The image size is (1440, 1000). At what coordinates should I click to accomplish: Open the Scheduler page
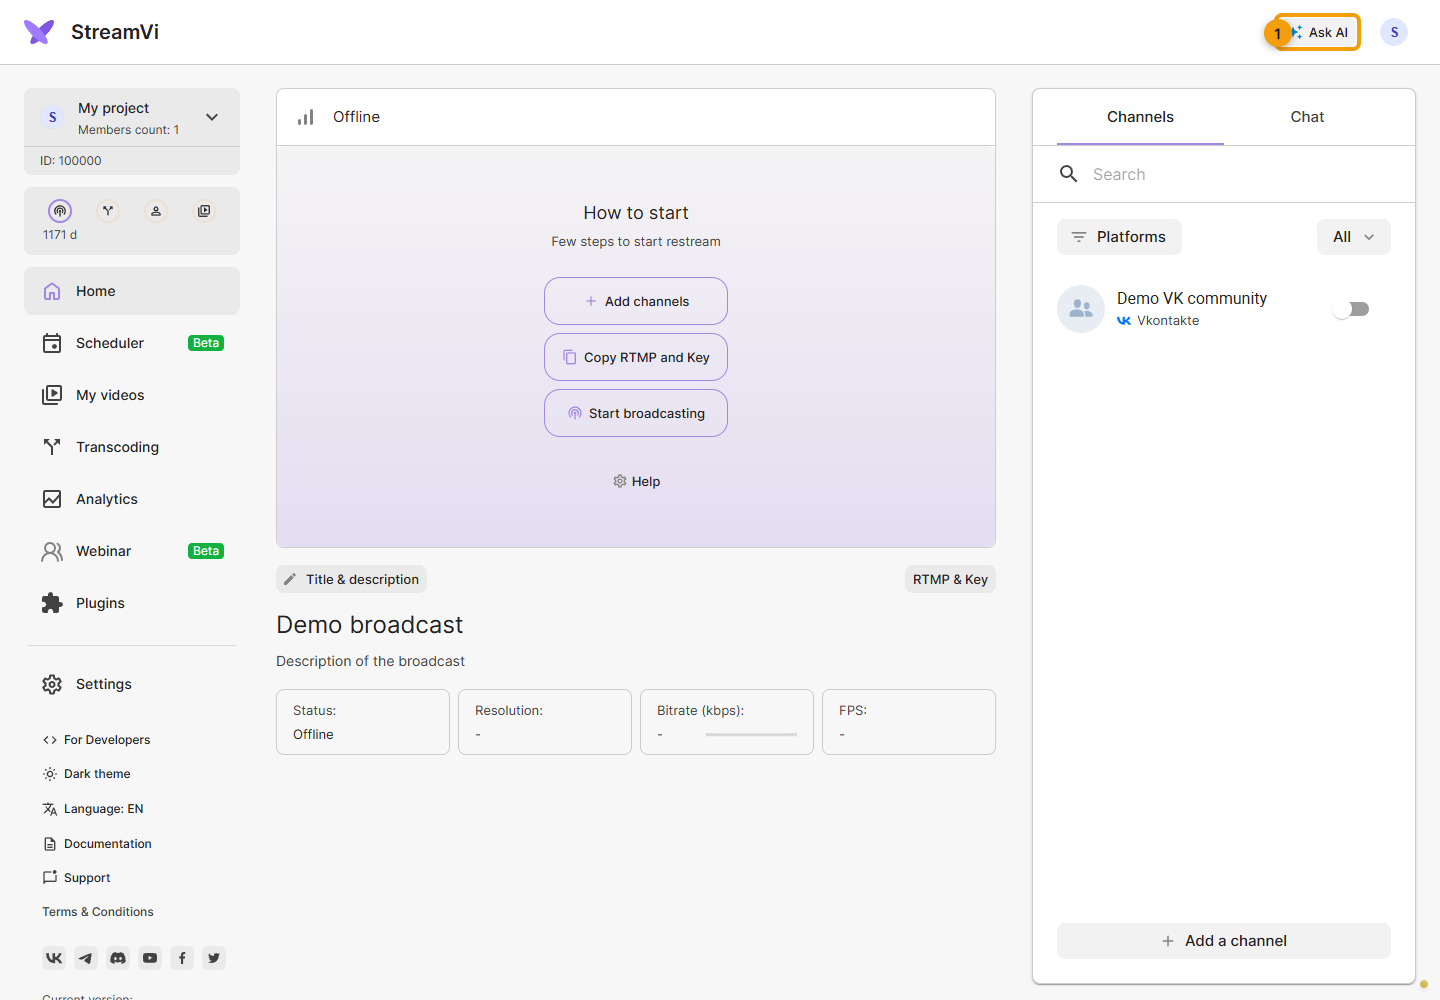tap(132, 343)
